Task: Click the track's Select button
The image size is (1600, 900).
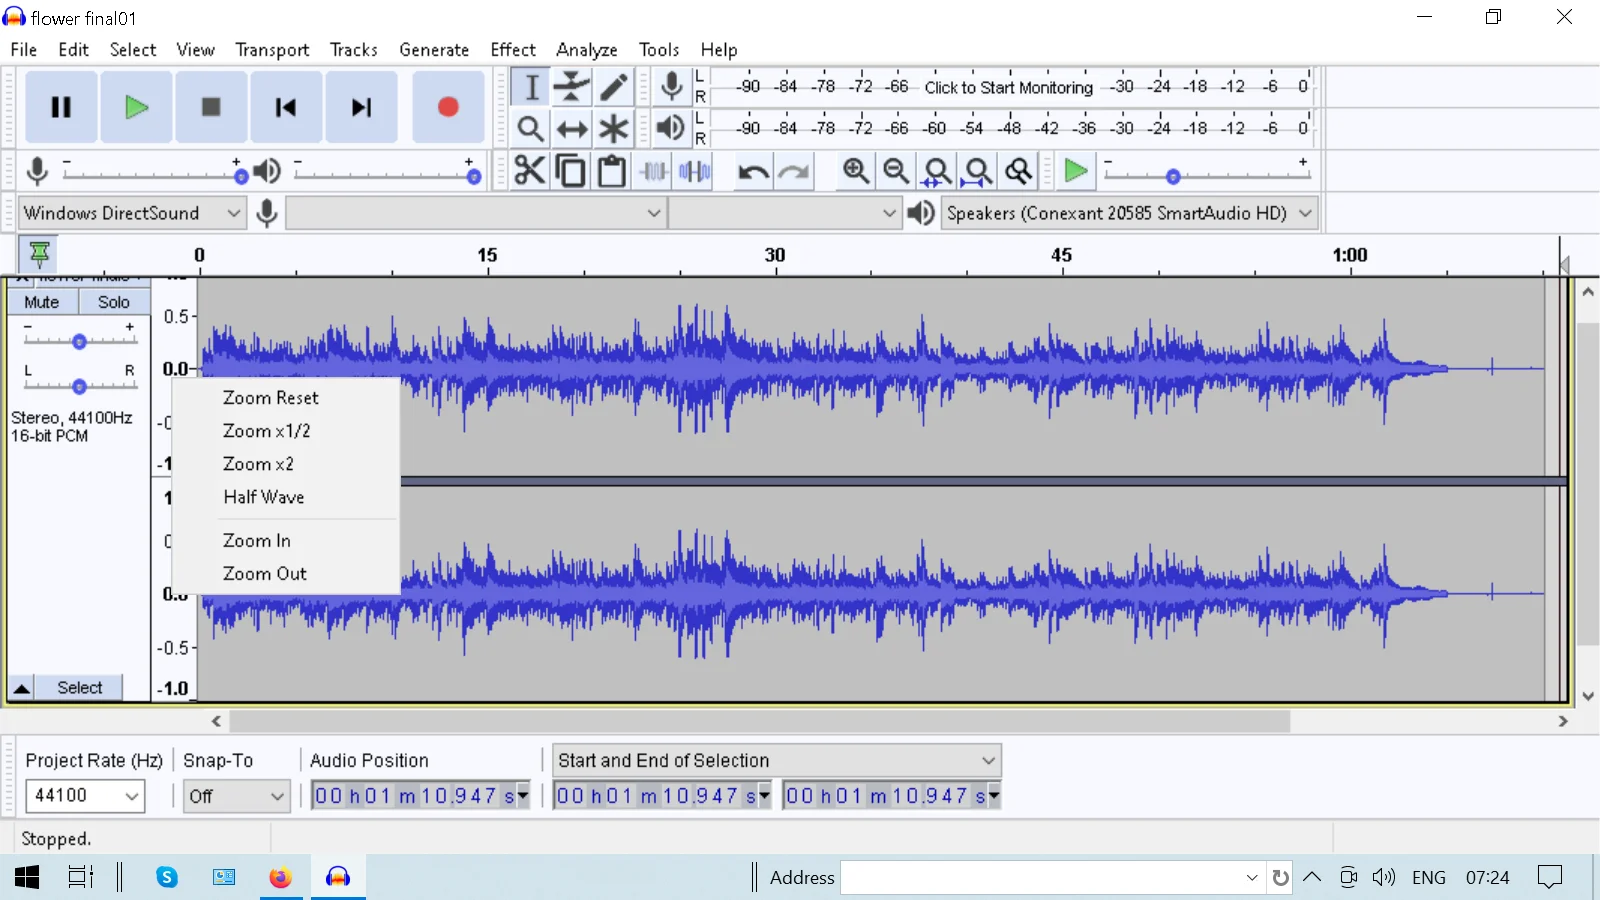Action: pos(79,688)
